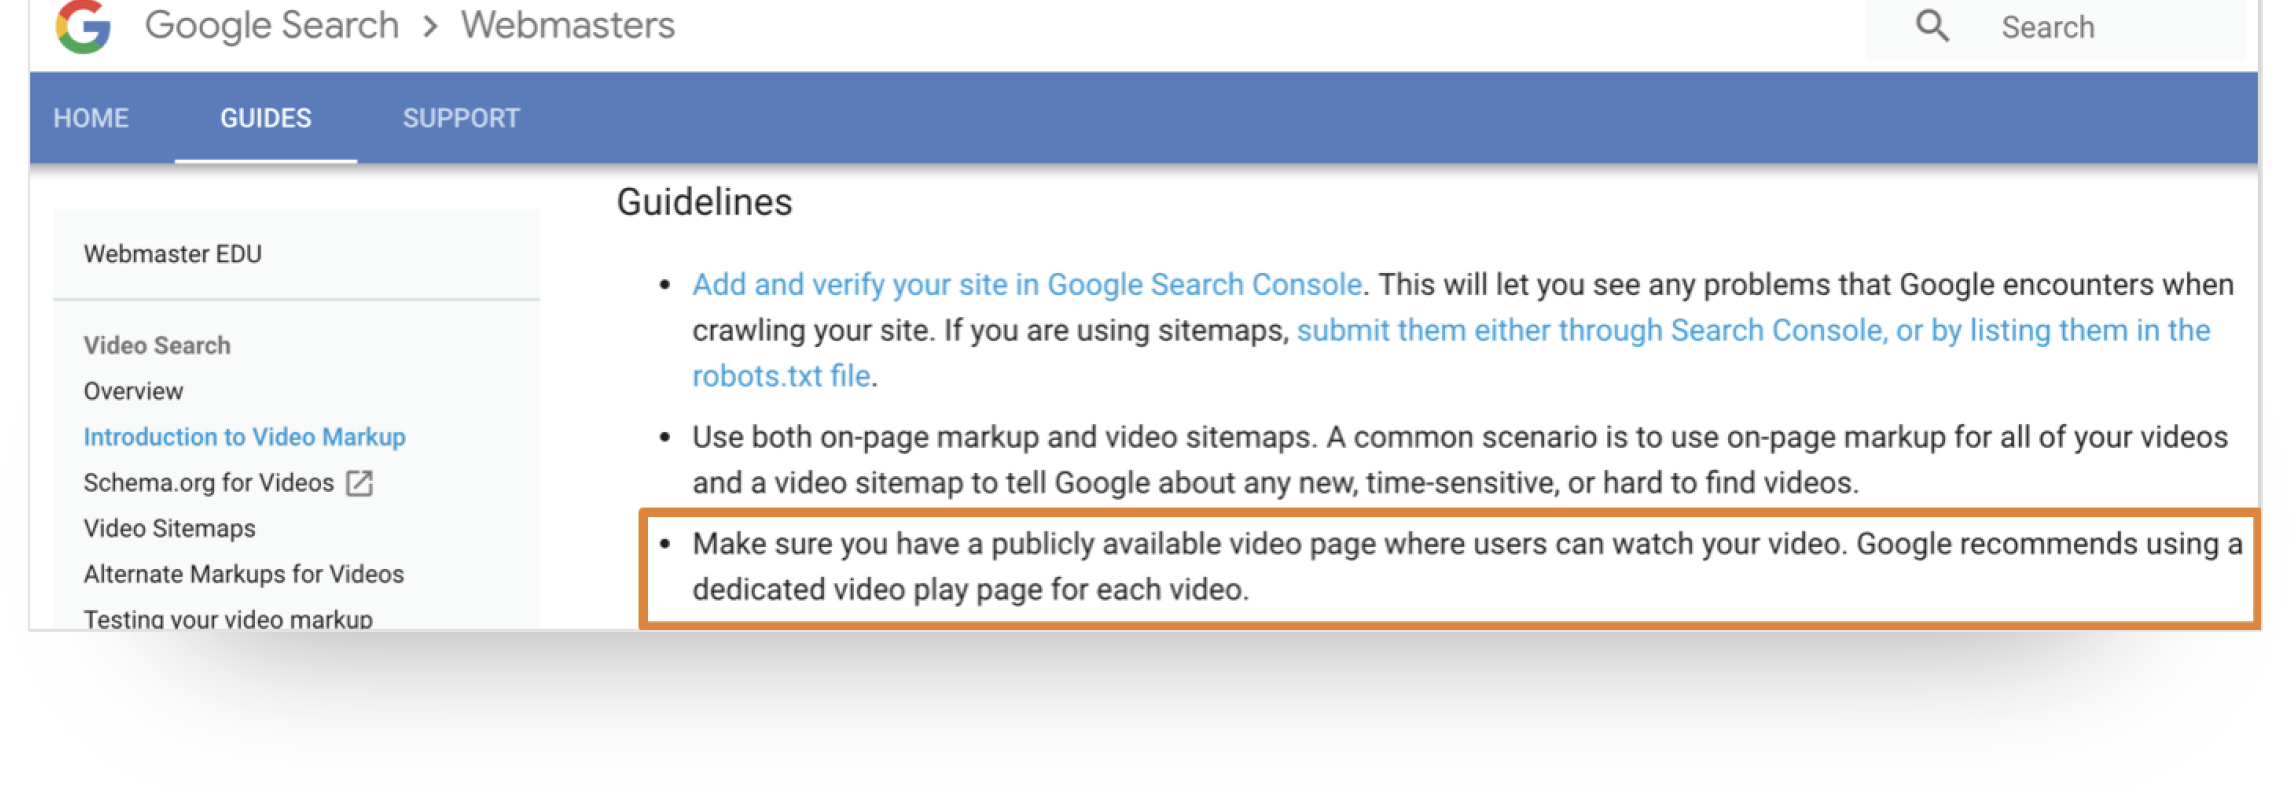Select Webmaster EDU in the sidebar
Viewport: 2290px width, 792px height.
[x=173, y=254]
